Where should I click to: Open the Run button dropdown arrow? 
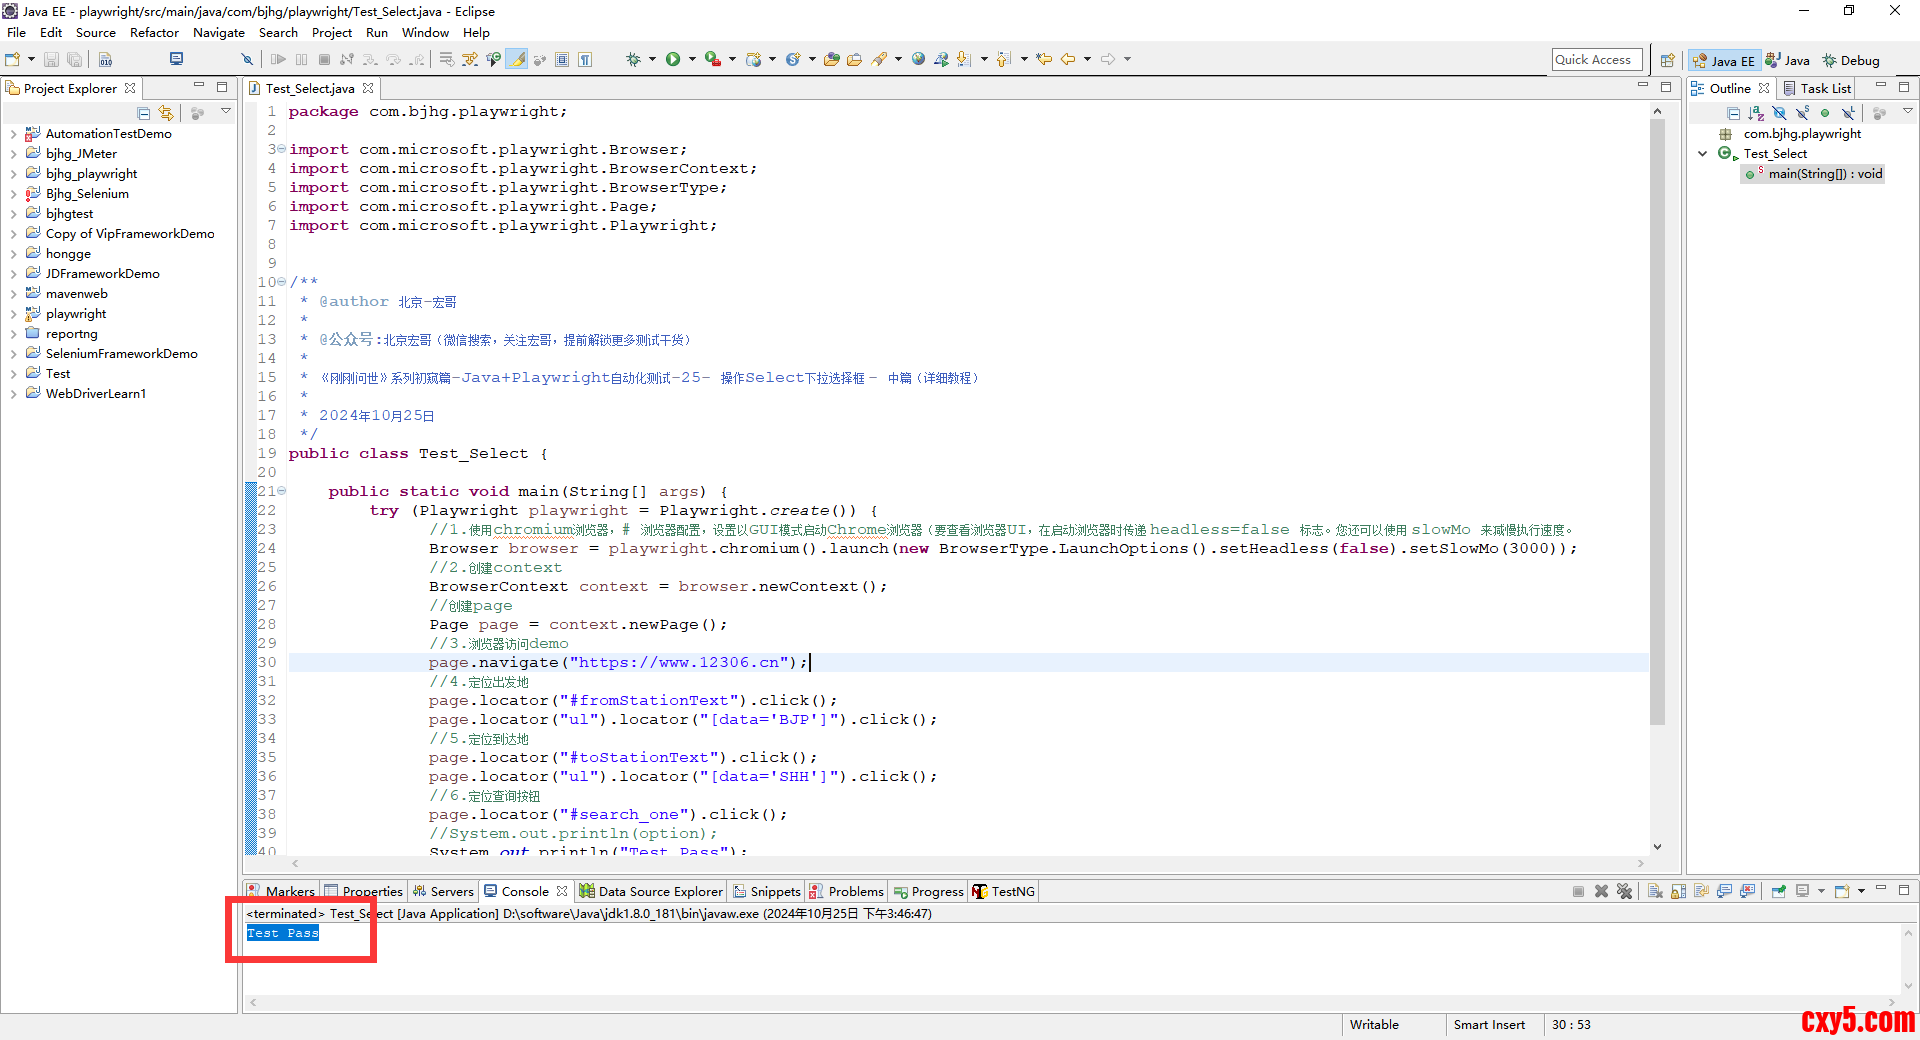click(692, 59)
